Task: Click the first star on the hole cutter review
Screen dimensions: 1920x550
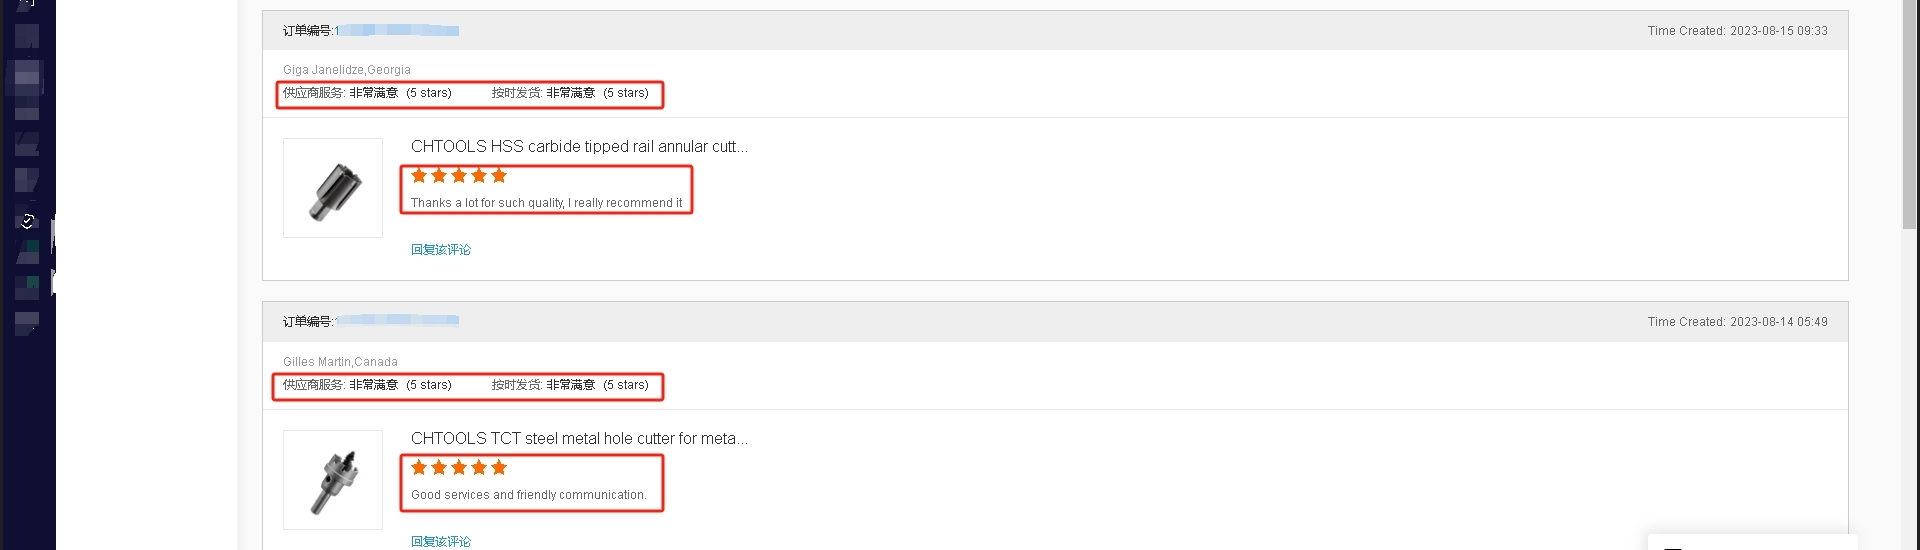Action: click(419, 468)
